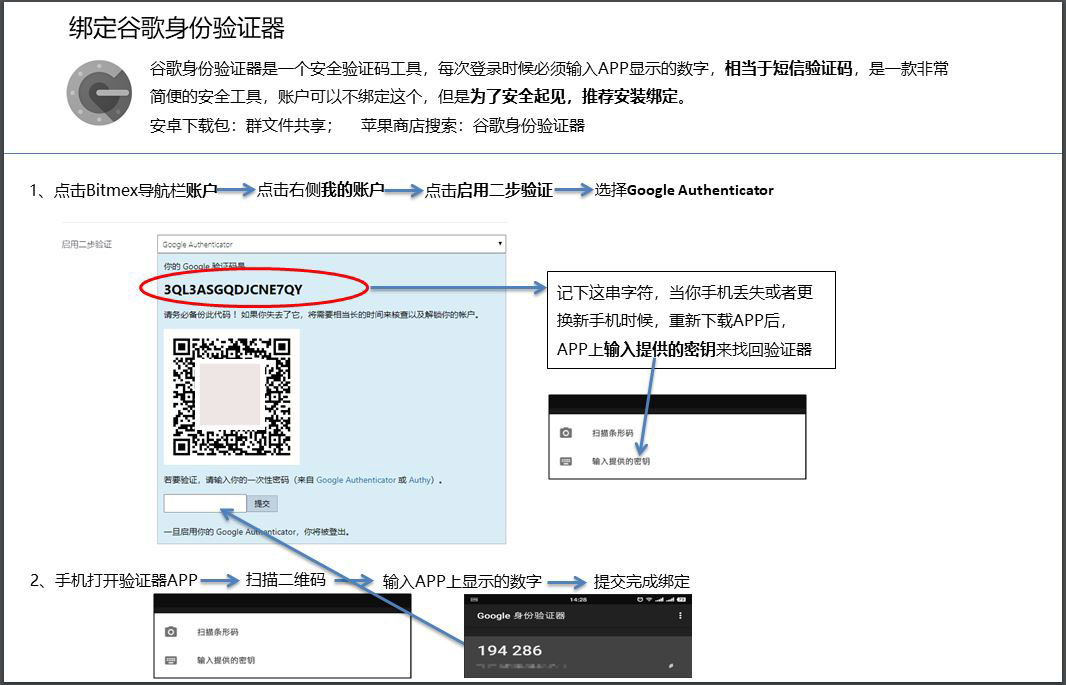Screen dimensions: 1066x685
Task: Select the secret key text 3QL3ASGQDJCNE7QY
Action: pos(233,289)
